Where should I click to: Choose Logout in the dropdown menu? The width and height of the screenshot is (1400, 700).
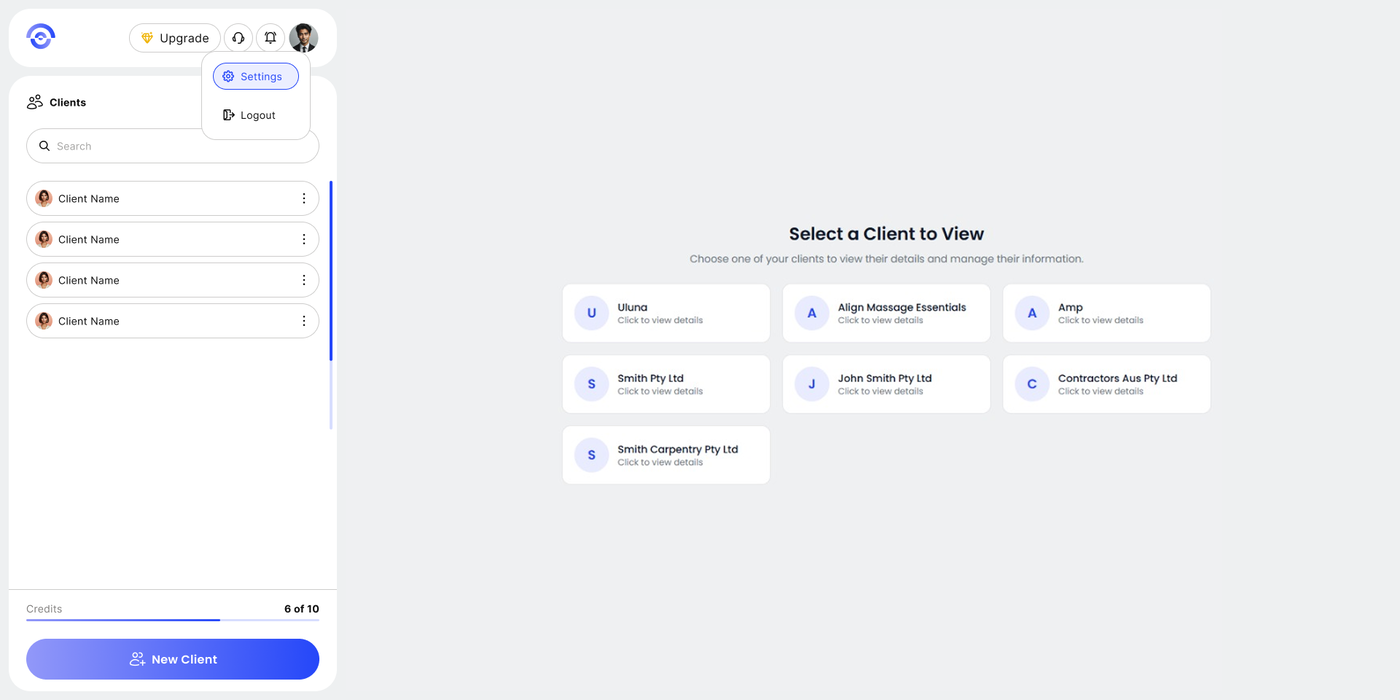click(x=250, y=115)
